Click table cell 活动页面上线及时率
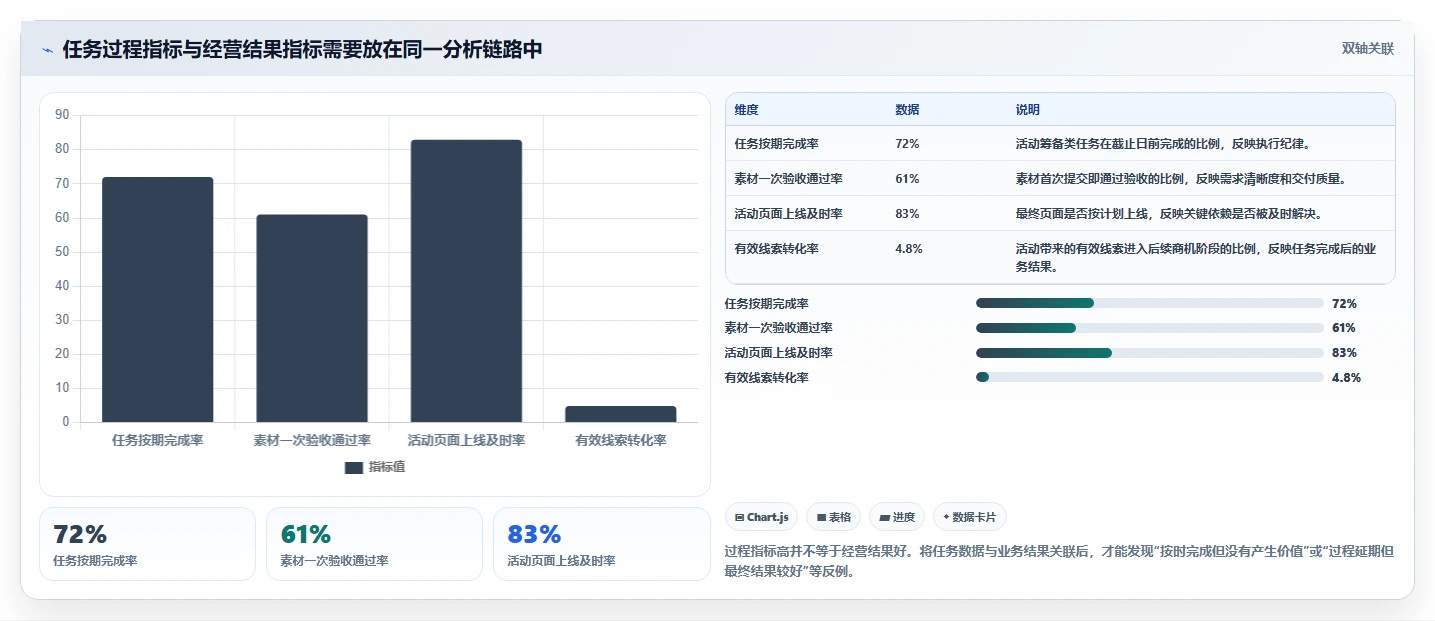The image size is (1435, 621). (x=789, y=214)
